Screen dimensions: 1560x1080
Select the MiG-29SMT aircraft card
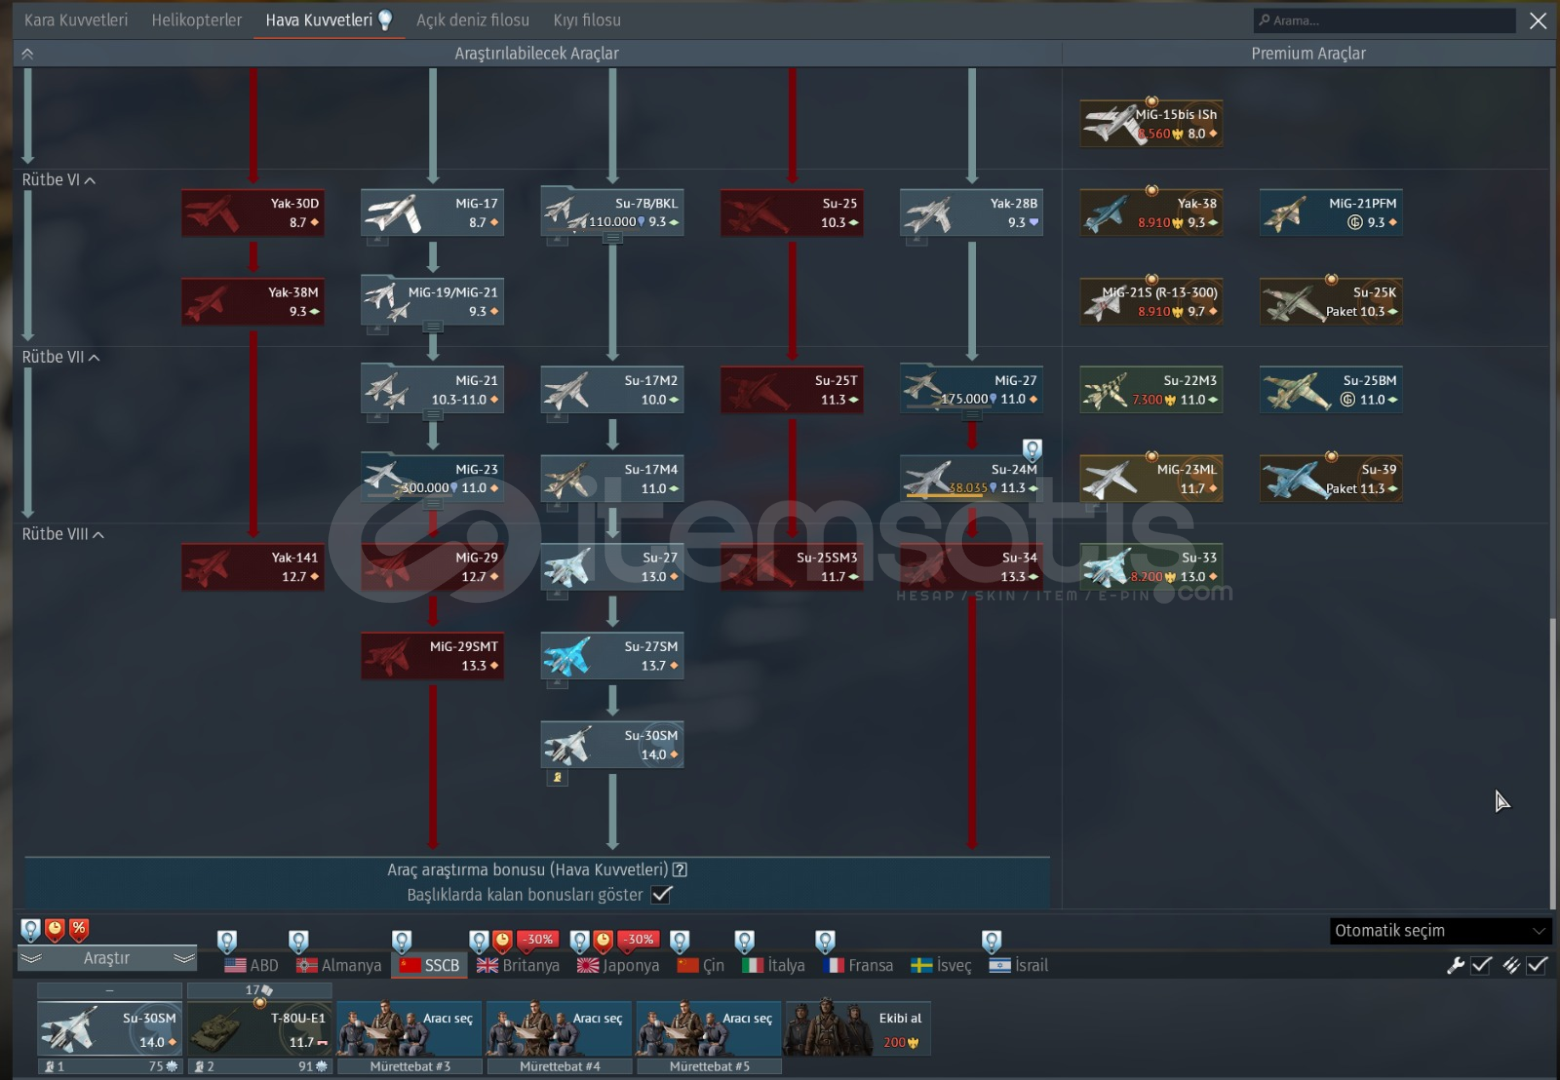[x=432, y=656]
